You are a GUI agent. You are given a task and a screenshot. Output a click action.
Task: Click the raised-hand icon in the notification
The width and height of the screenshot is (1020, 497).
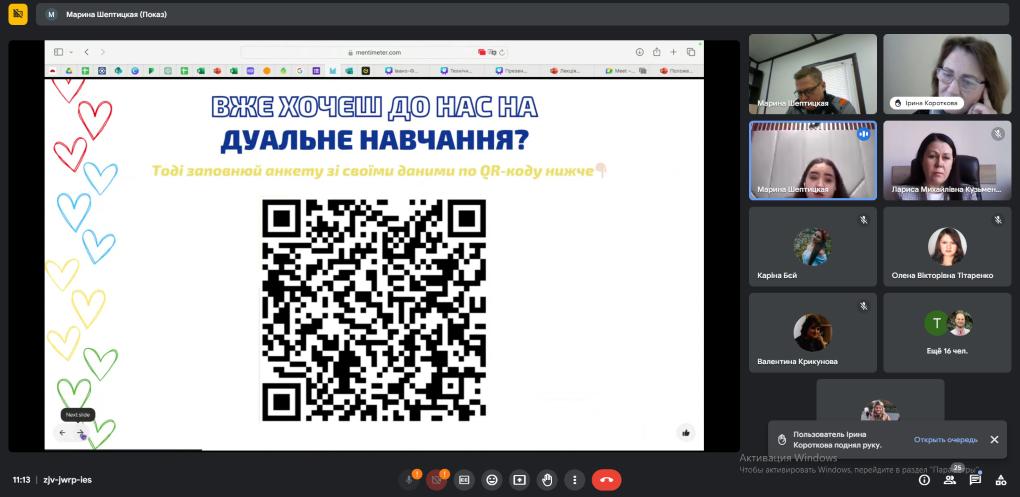pos(782,440)
